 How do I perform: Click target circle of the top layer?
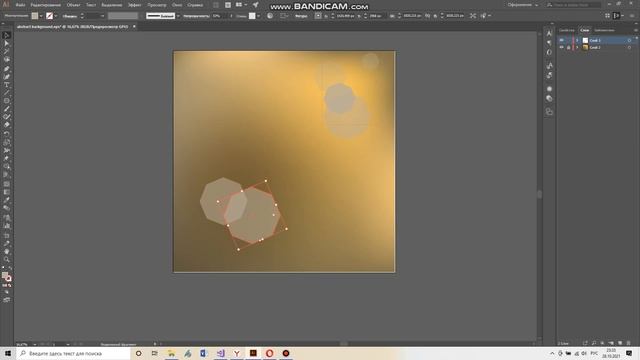[629, 40]
